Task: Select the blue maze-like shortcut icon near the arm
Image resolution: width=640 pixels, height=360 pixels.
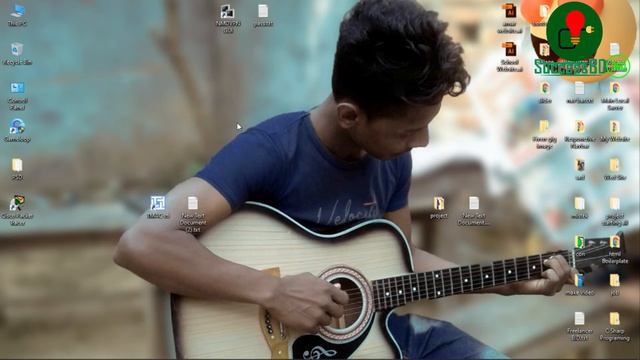Action: tap(158, 207)
